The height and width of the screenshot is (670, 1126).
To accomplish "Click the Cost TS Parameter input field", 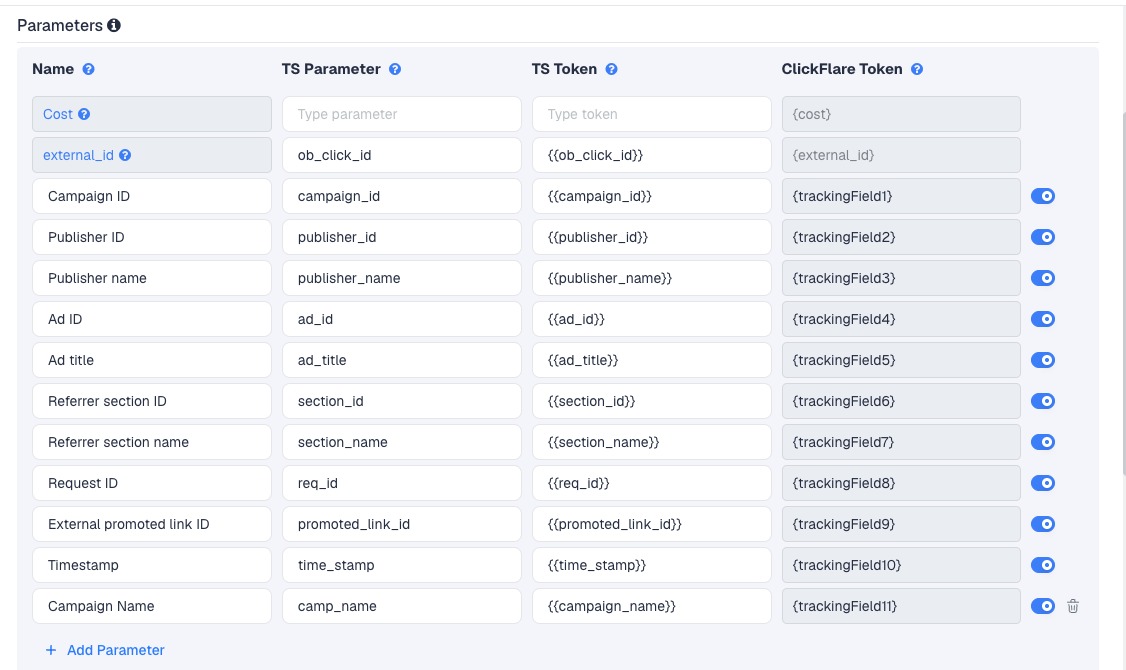I will click(401, 114).
